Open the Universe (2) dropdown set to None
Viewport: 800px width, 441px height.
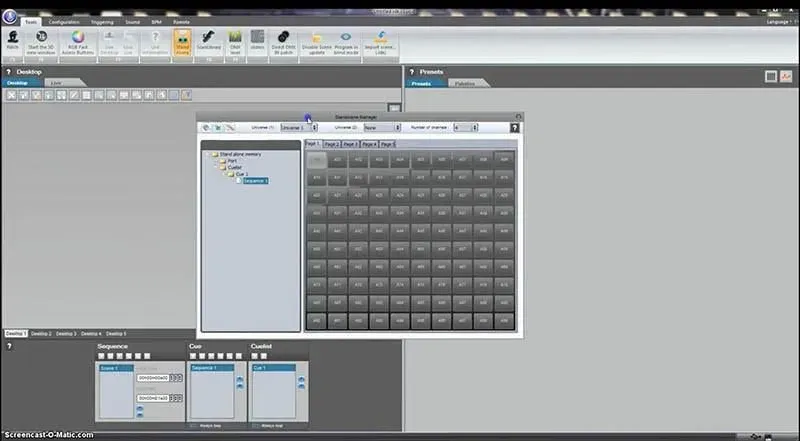[383, 127]
